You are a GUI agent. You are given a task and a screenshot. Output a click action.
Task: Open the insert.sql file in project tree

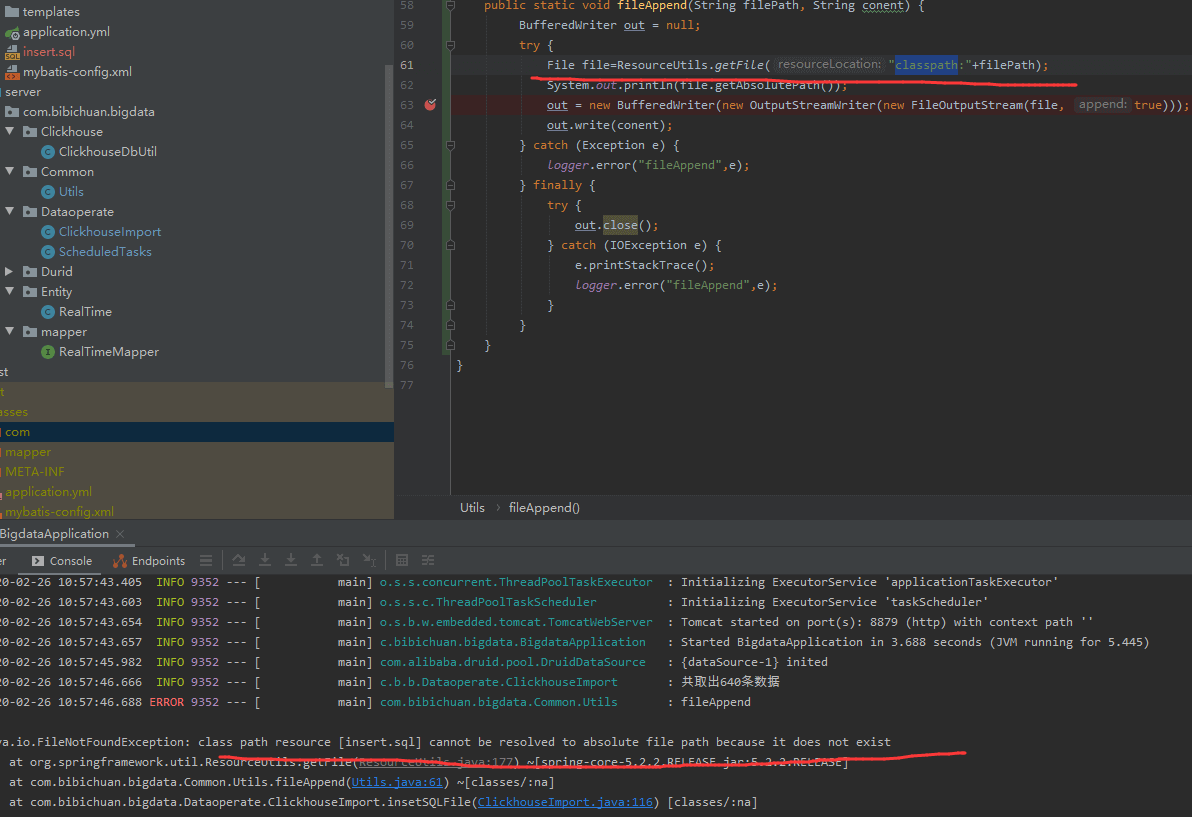click(48, 51)
